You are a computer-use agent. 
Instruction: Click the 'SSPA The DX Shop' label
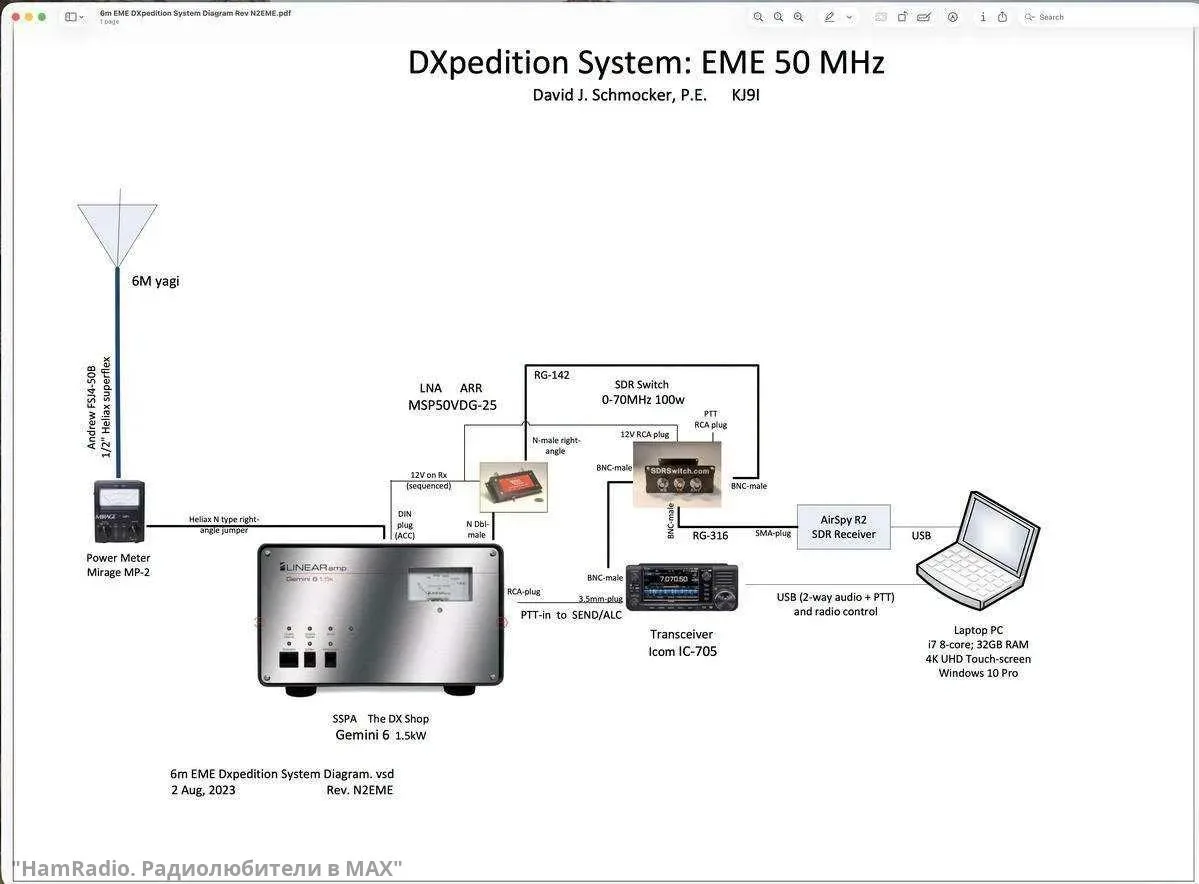(381, 719)
